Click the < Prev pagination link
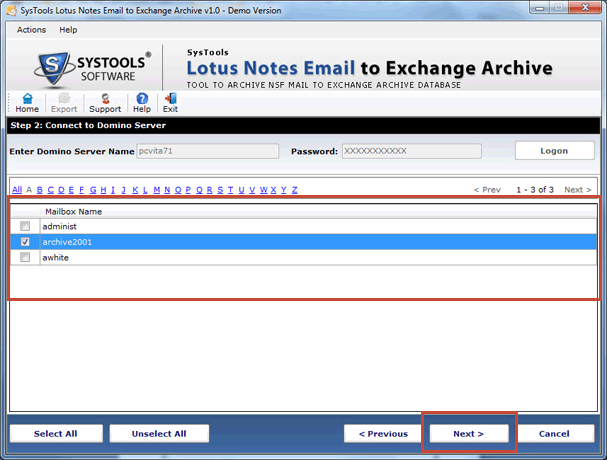This screenshot has width=607, height=460. (x=487, y=190)
